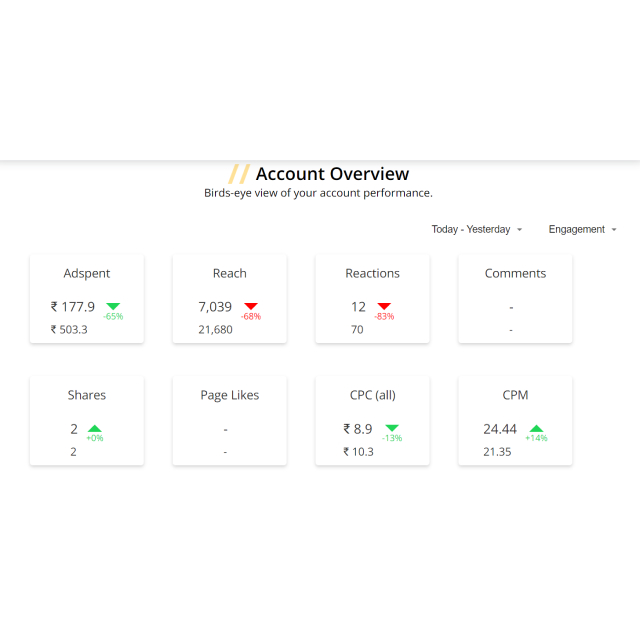Select the Reactions card title
The image size is (640, 640).
(x=372, y=273)
